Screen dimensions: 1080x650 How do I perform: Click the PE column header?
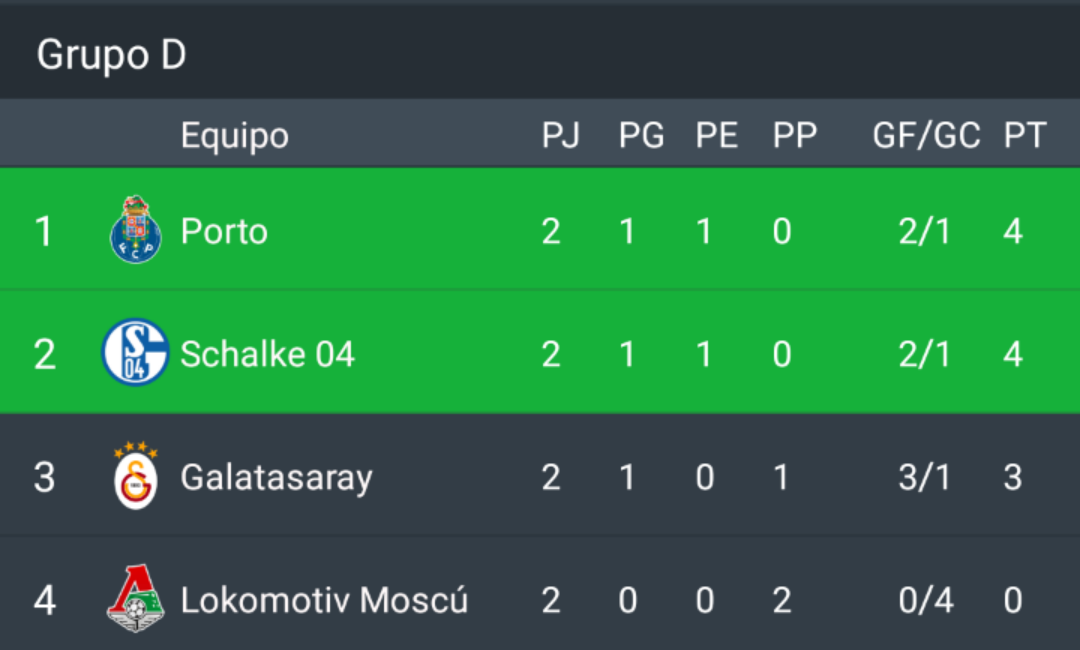(716, 135)
